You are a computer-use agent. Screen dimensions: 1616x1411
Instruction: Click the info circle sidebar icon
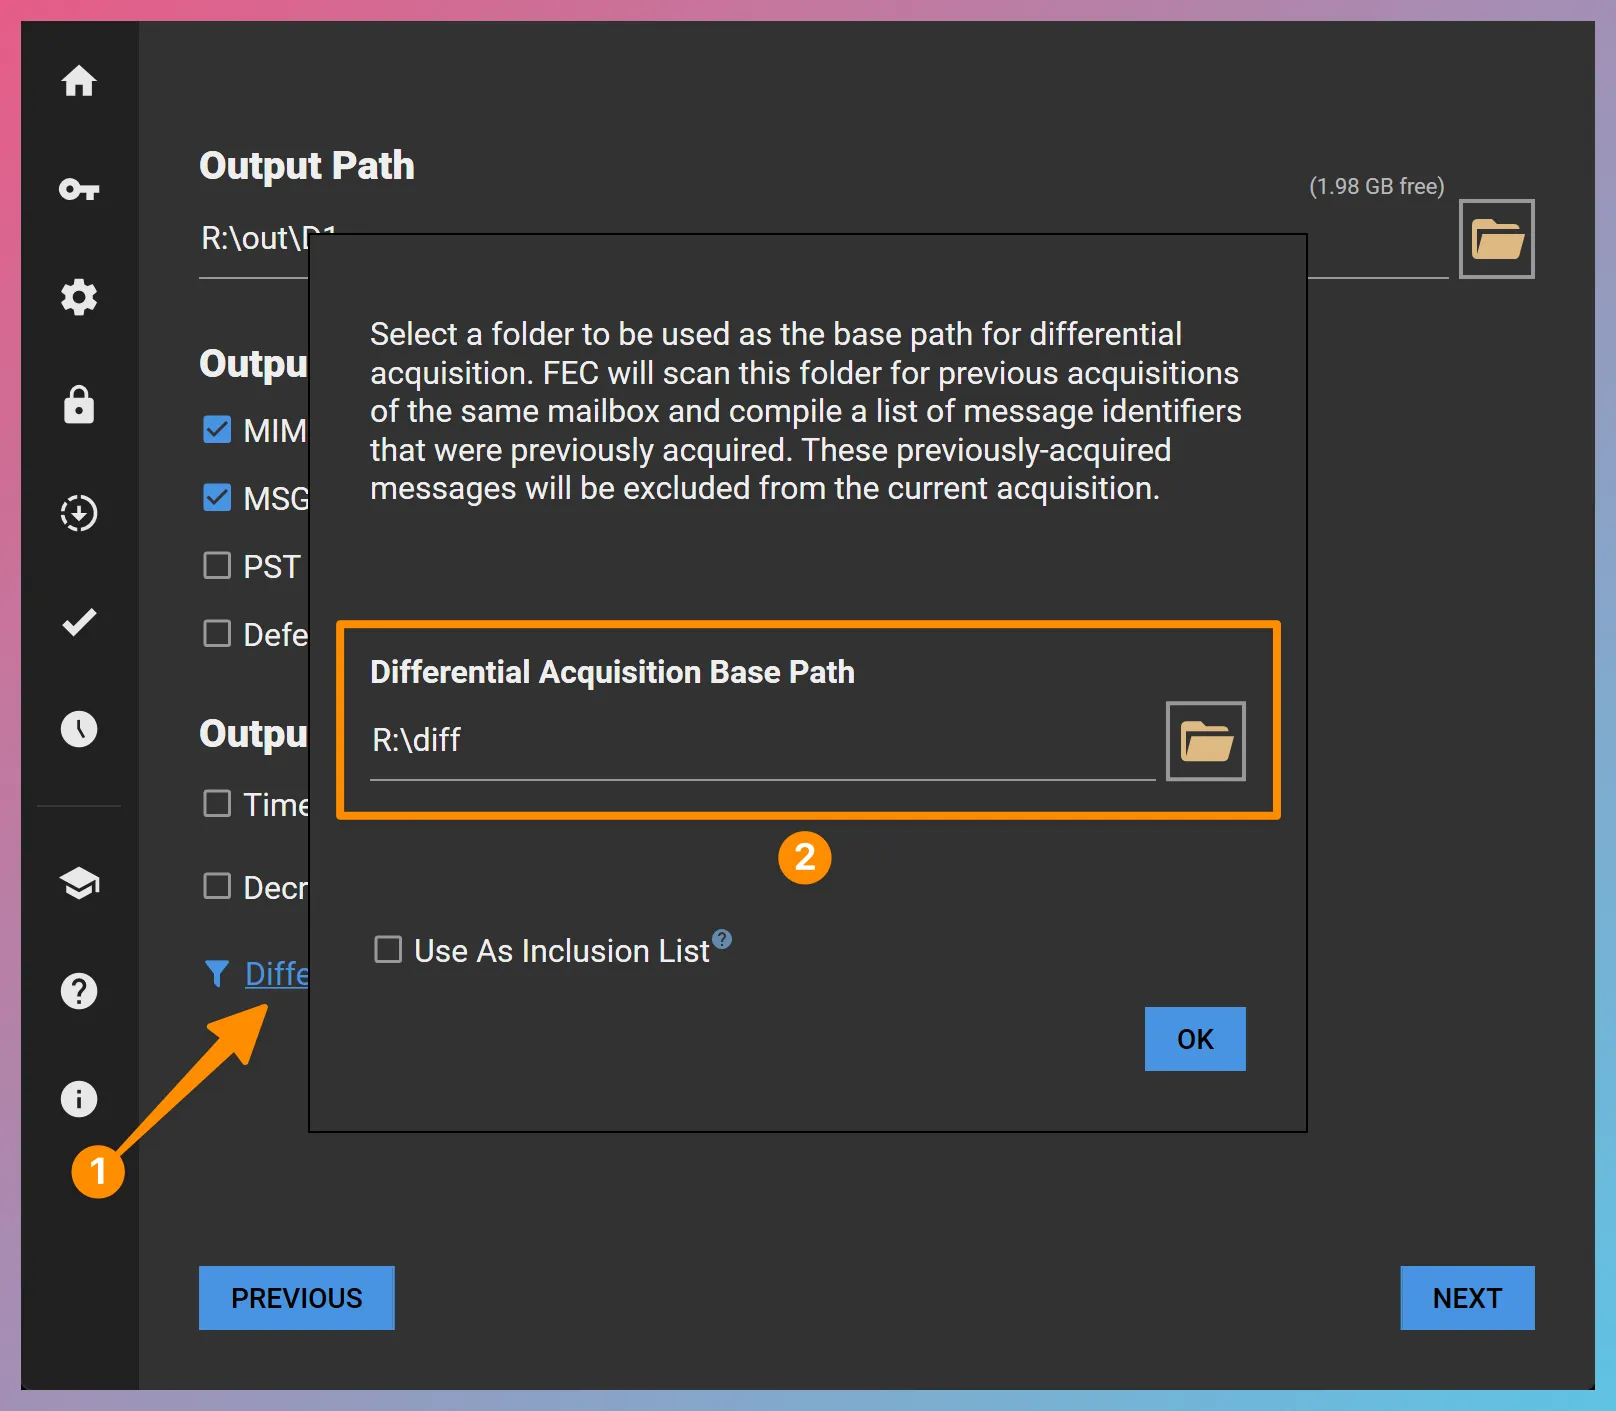point(79,1099)
